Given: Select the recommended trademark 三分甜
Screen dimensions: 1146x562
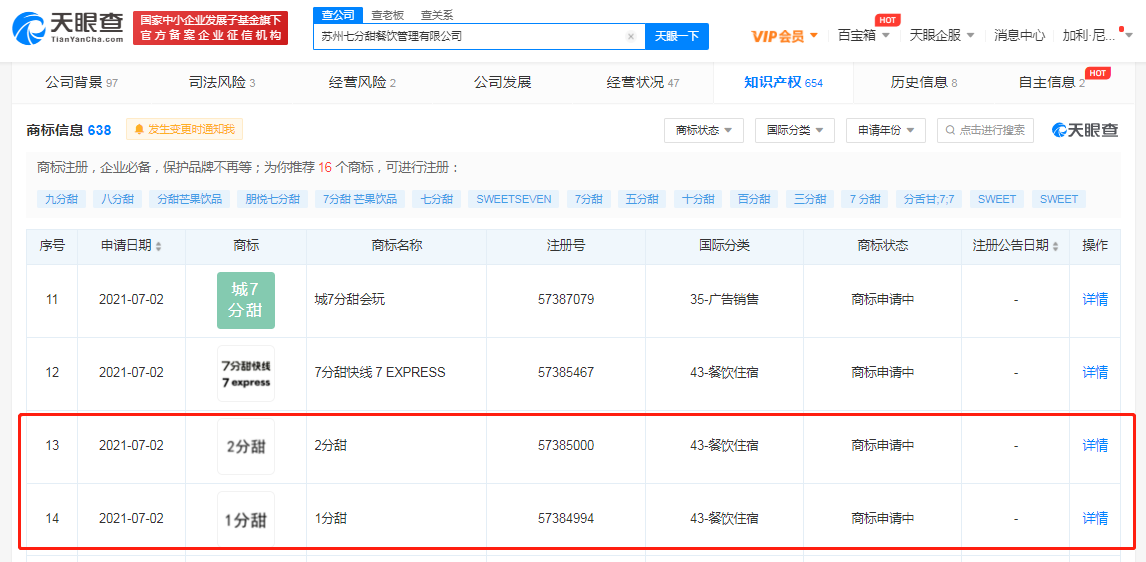Looking at the screenshot, I should tap(810, 199).
